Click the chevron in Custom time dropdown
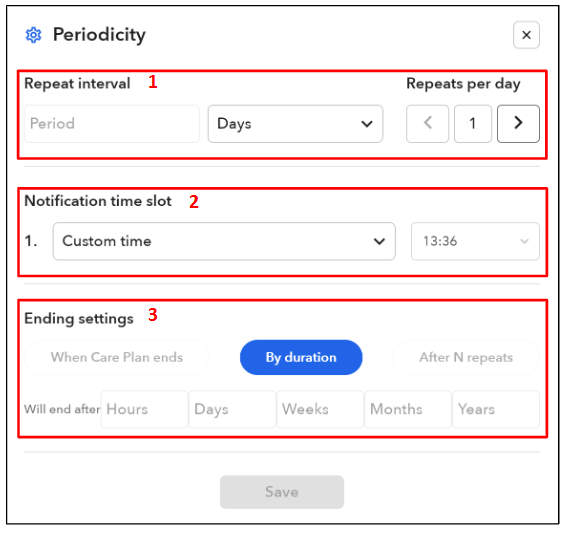This screenshot has width=565, height=533. click(379, 241)
